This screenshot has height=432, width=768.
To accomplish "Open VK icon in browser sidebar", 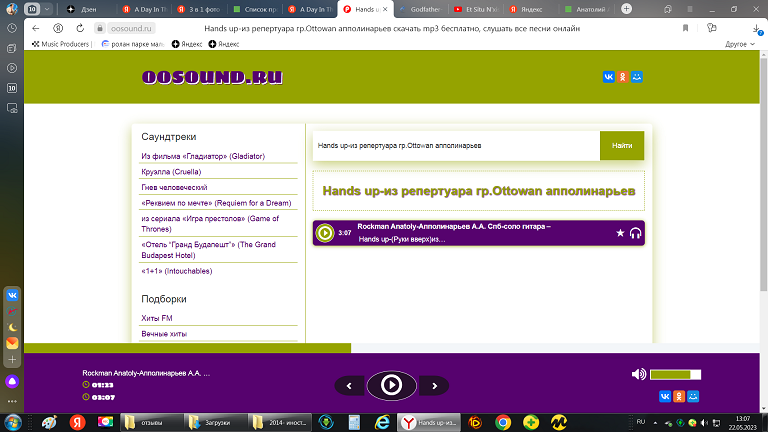I will click(12, 295).
